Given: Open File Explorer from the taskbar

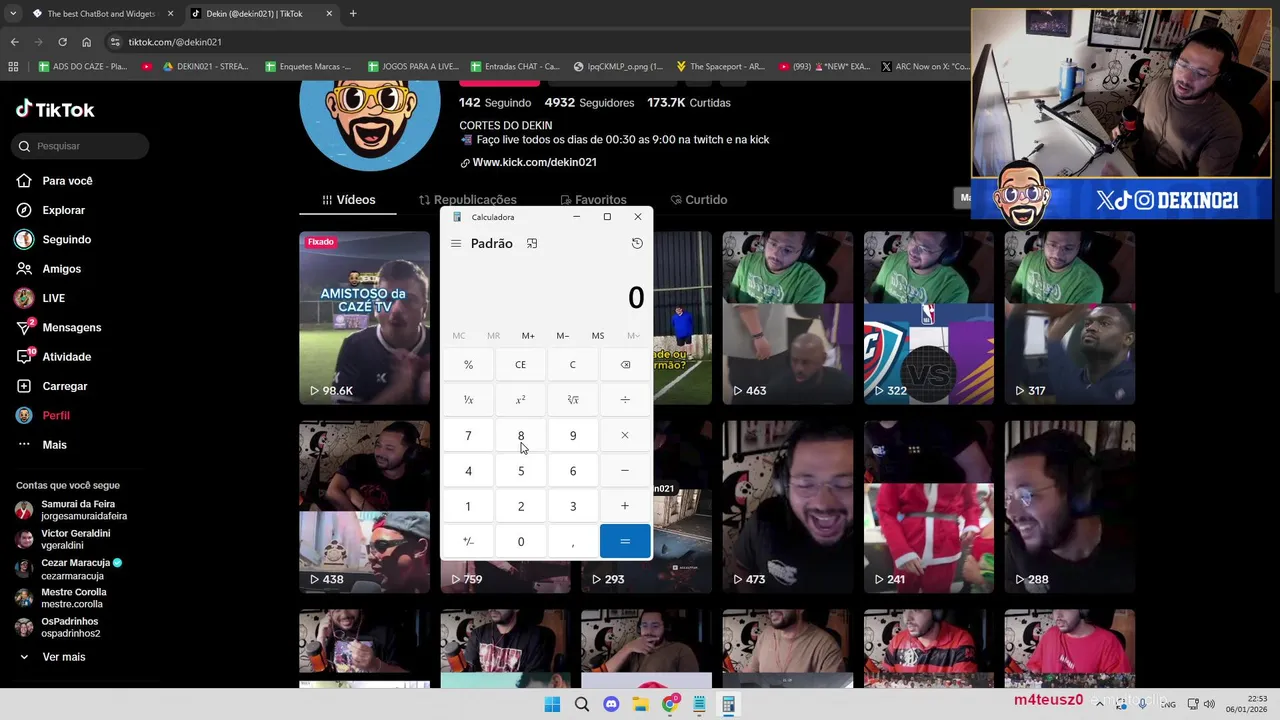Looking at the screenshot, I should click(x=640, y=705).
